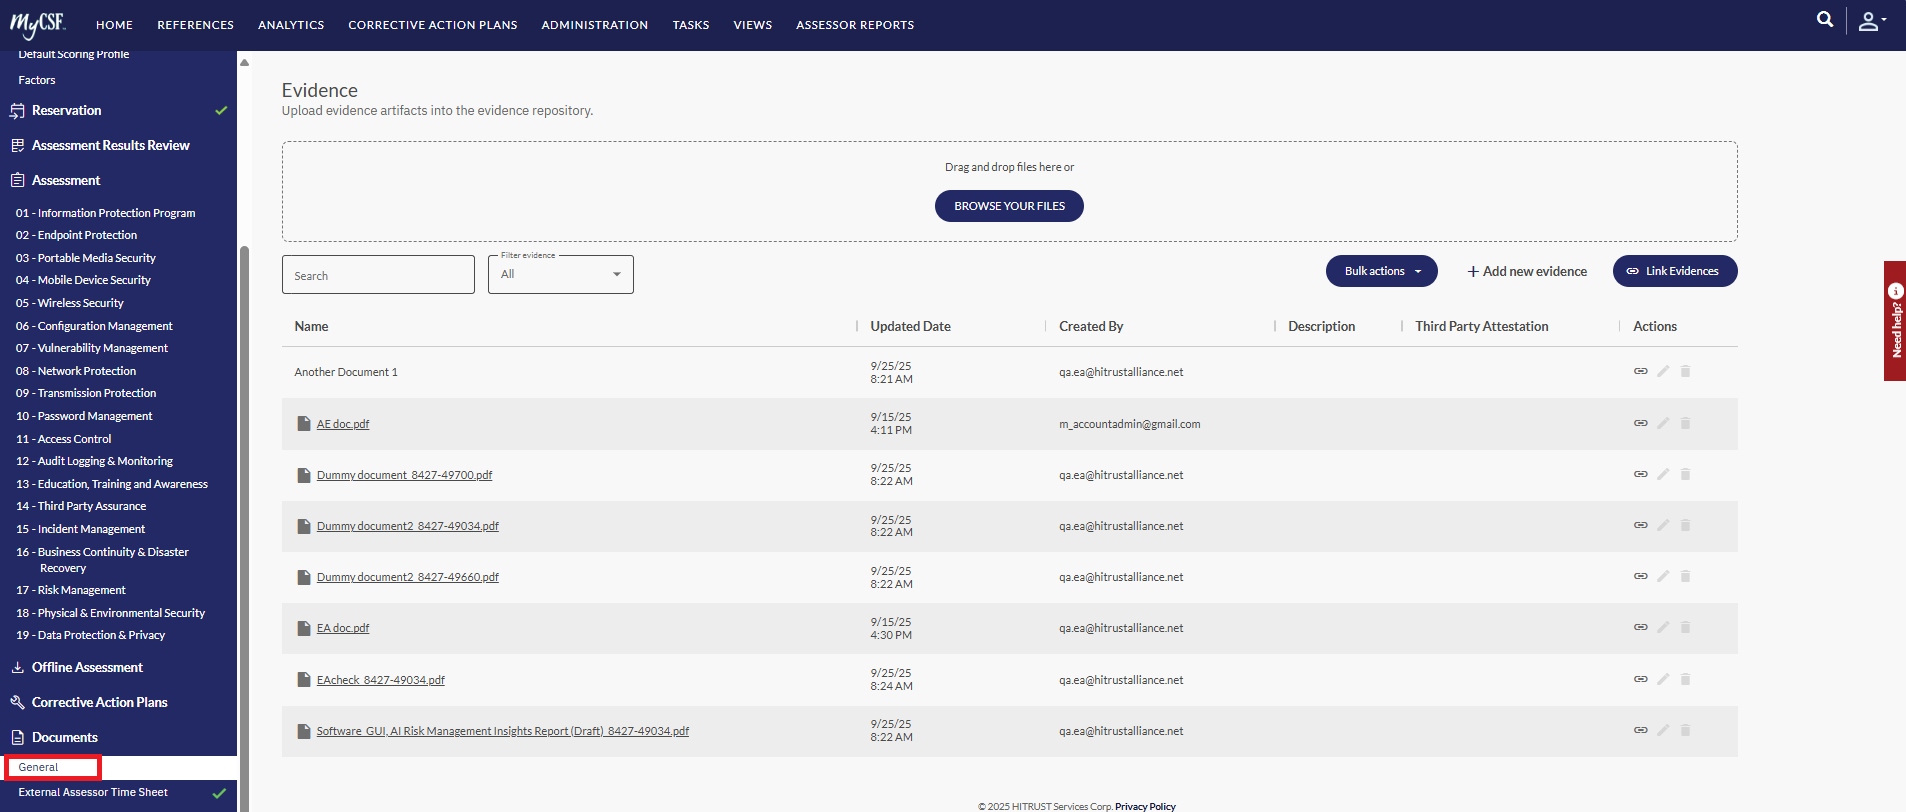
Task: Click the Need help? side tab
Action: pos(1895,321)
